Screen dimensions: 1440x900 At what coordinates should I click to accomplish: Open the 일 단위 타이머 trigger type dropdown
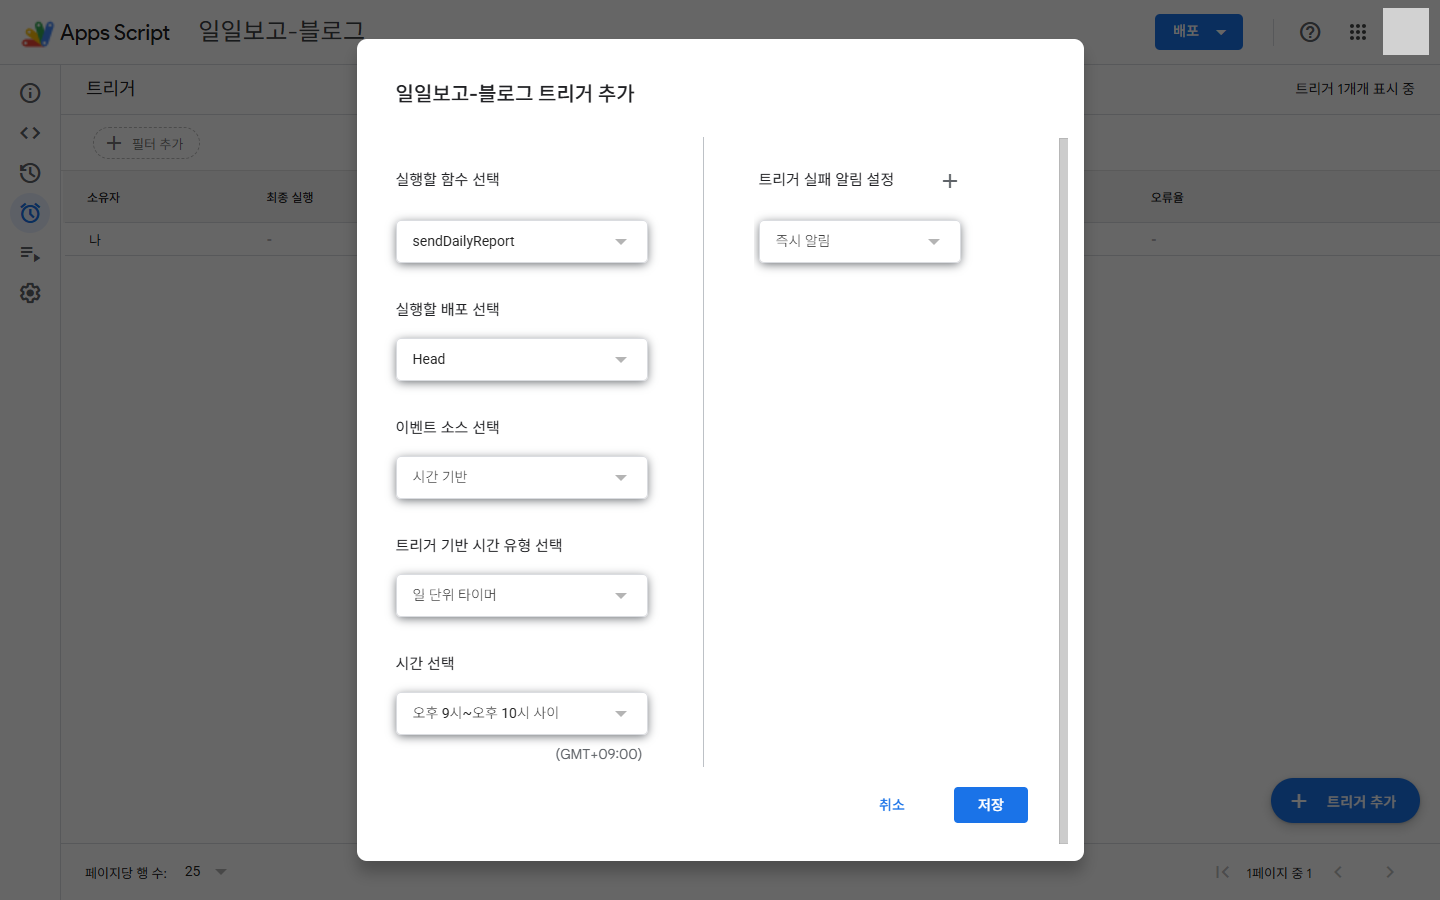[x=522, y=596]
